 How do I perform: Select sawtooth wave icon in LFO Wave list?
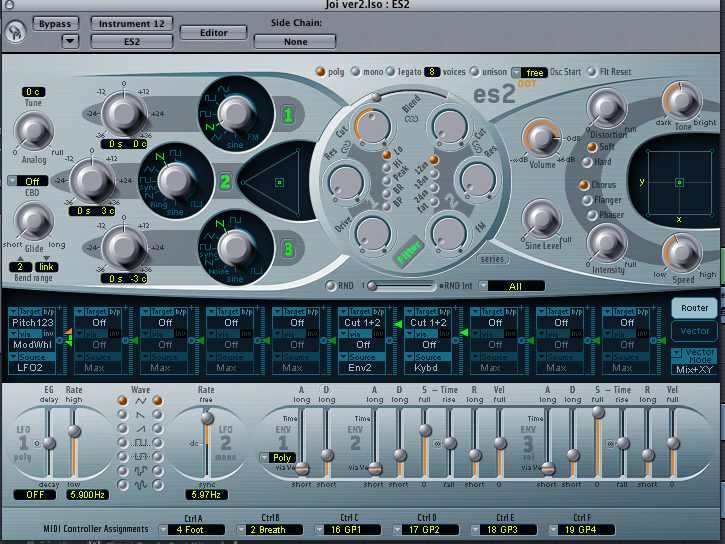[x=140, y=416]
